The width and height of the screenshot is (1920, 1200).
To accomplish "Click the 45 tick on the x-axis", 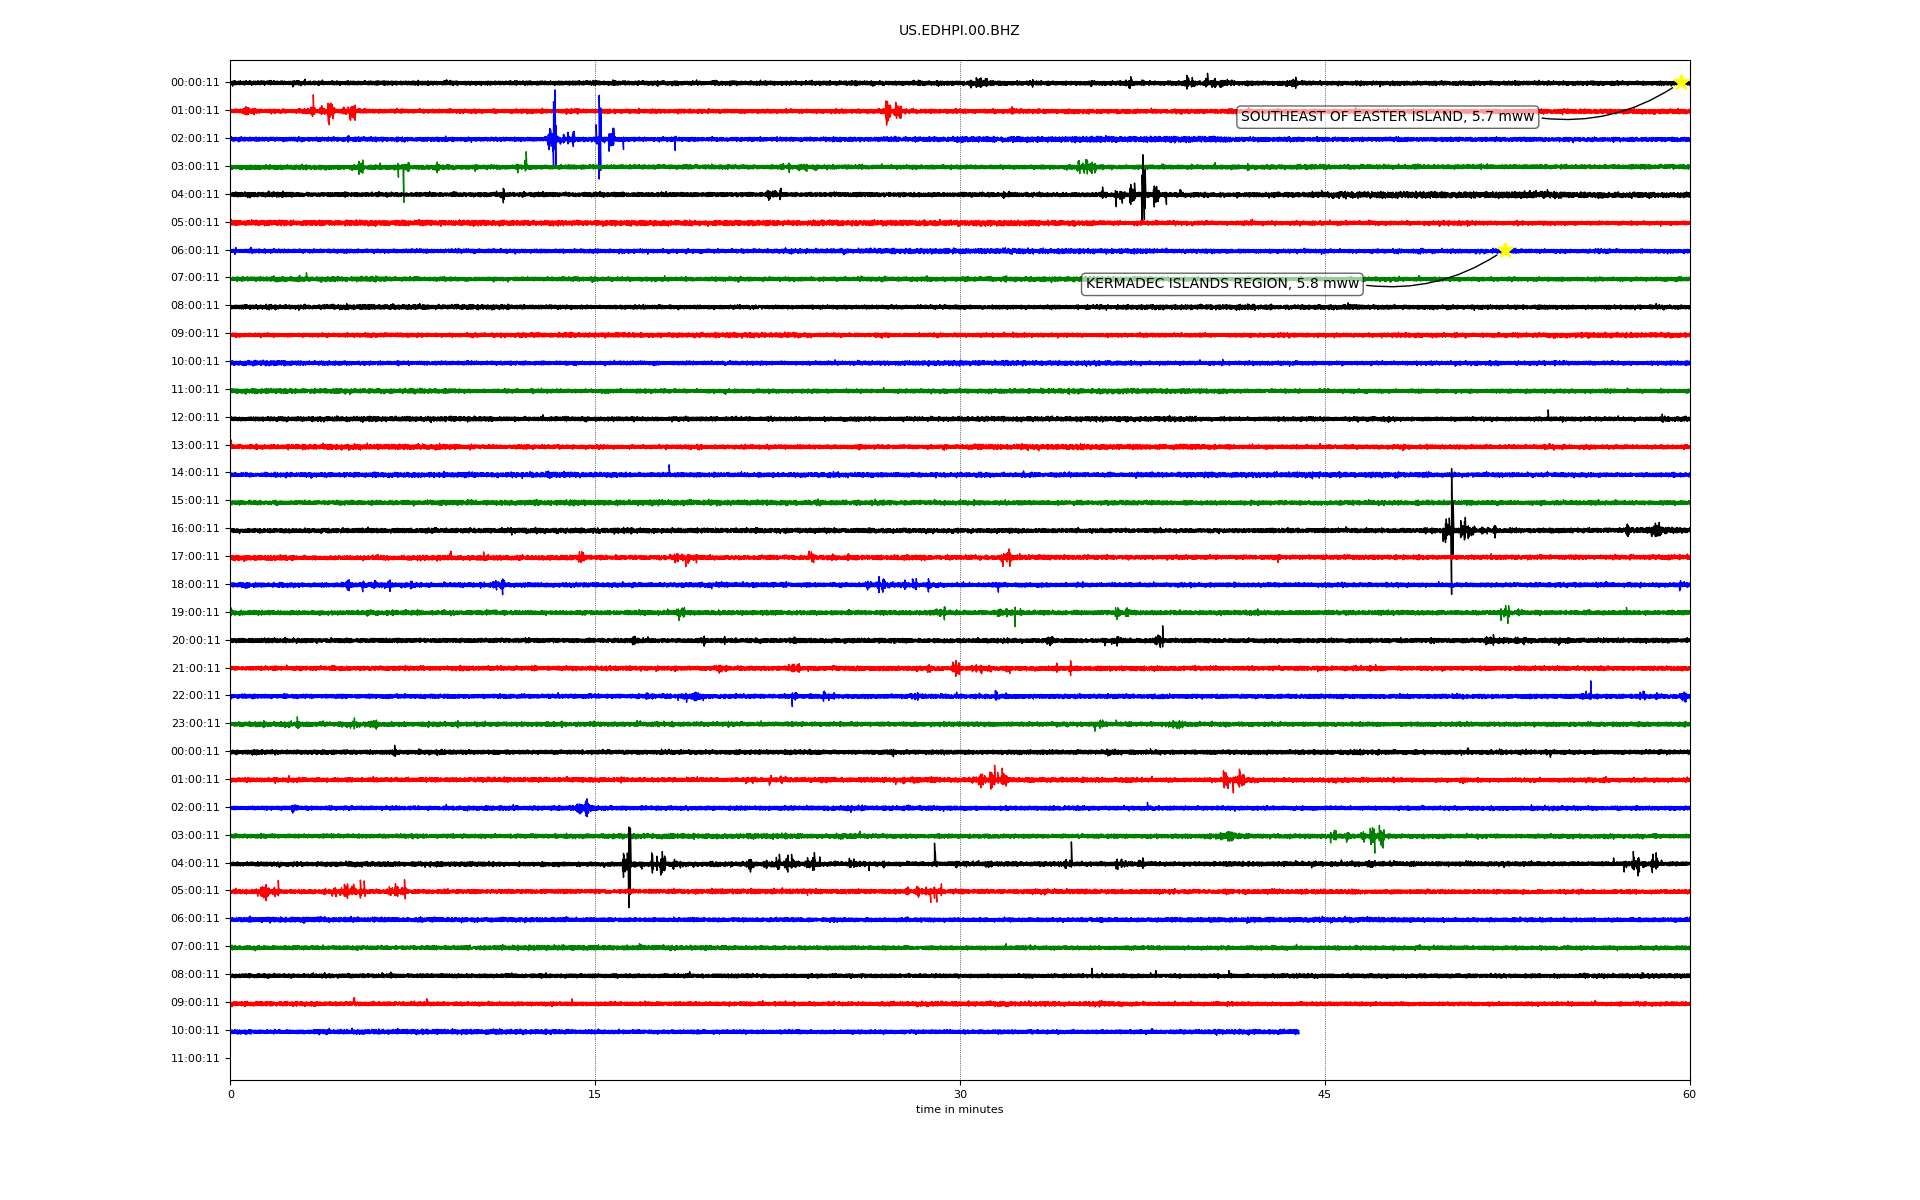I will [1325, 1094].
